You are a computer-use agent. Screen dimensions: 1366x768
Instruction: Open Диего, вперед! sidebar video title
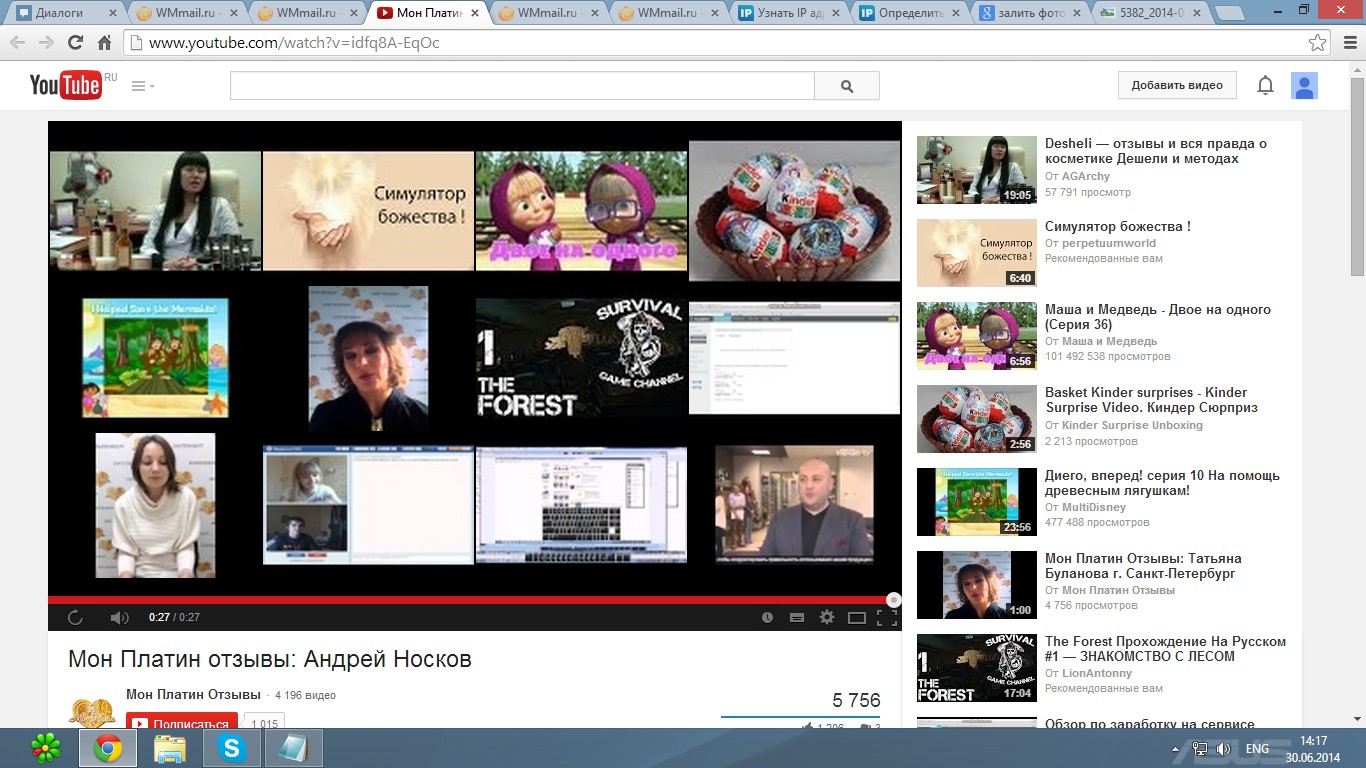coord(1162,483)
